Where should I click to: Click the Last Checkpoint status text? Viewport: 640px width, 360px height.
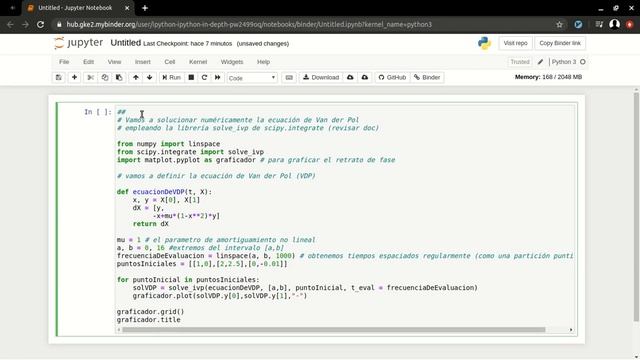188,44
